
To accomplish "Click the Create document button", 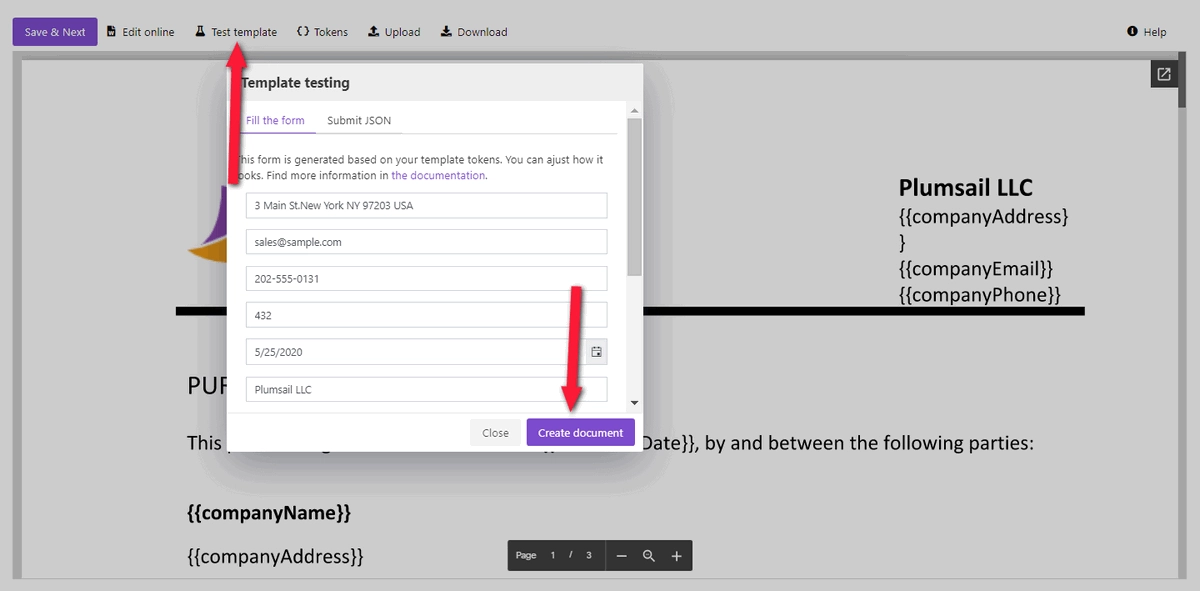I will [x=580, y=433].
